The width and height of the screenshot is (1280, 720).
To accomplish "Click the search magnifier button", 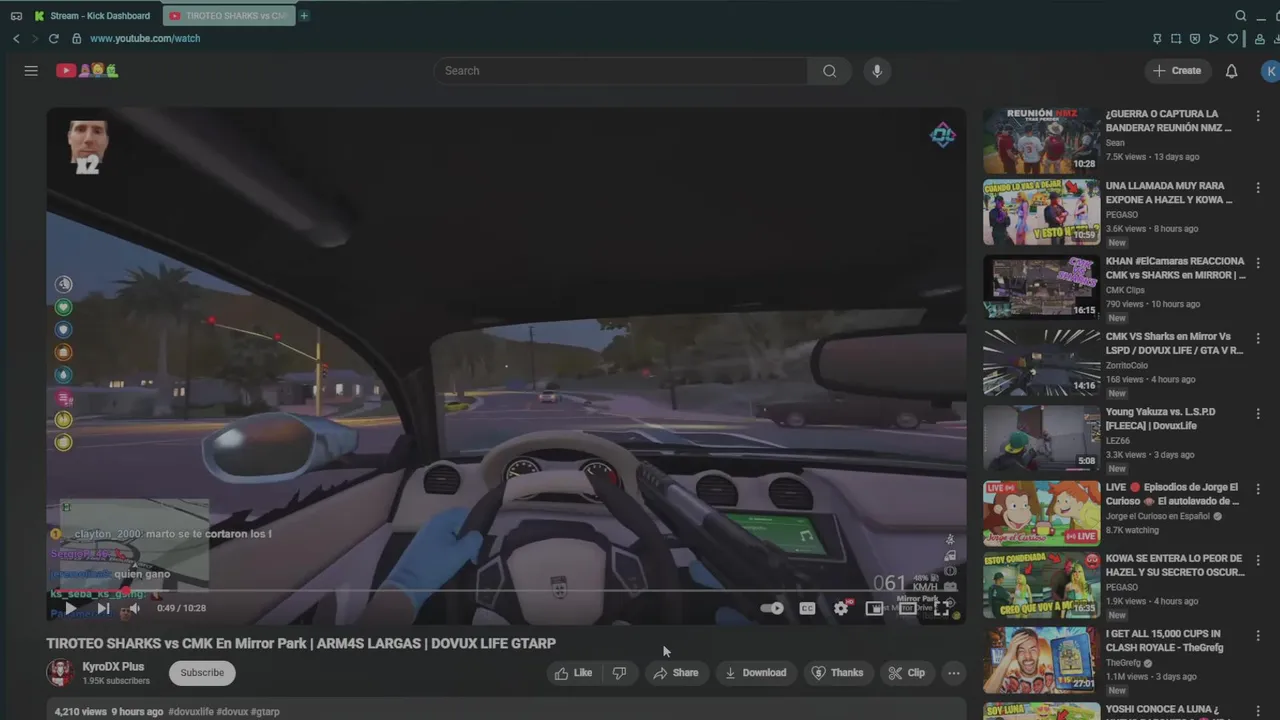I will click(829, 71).
